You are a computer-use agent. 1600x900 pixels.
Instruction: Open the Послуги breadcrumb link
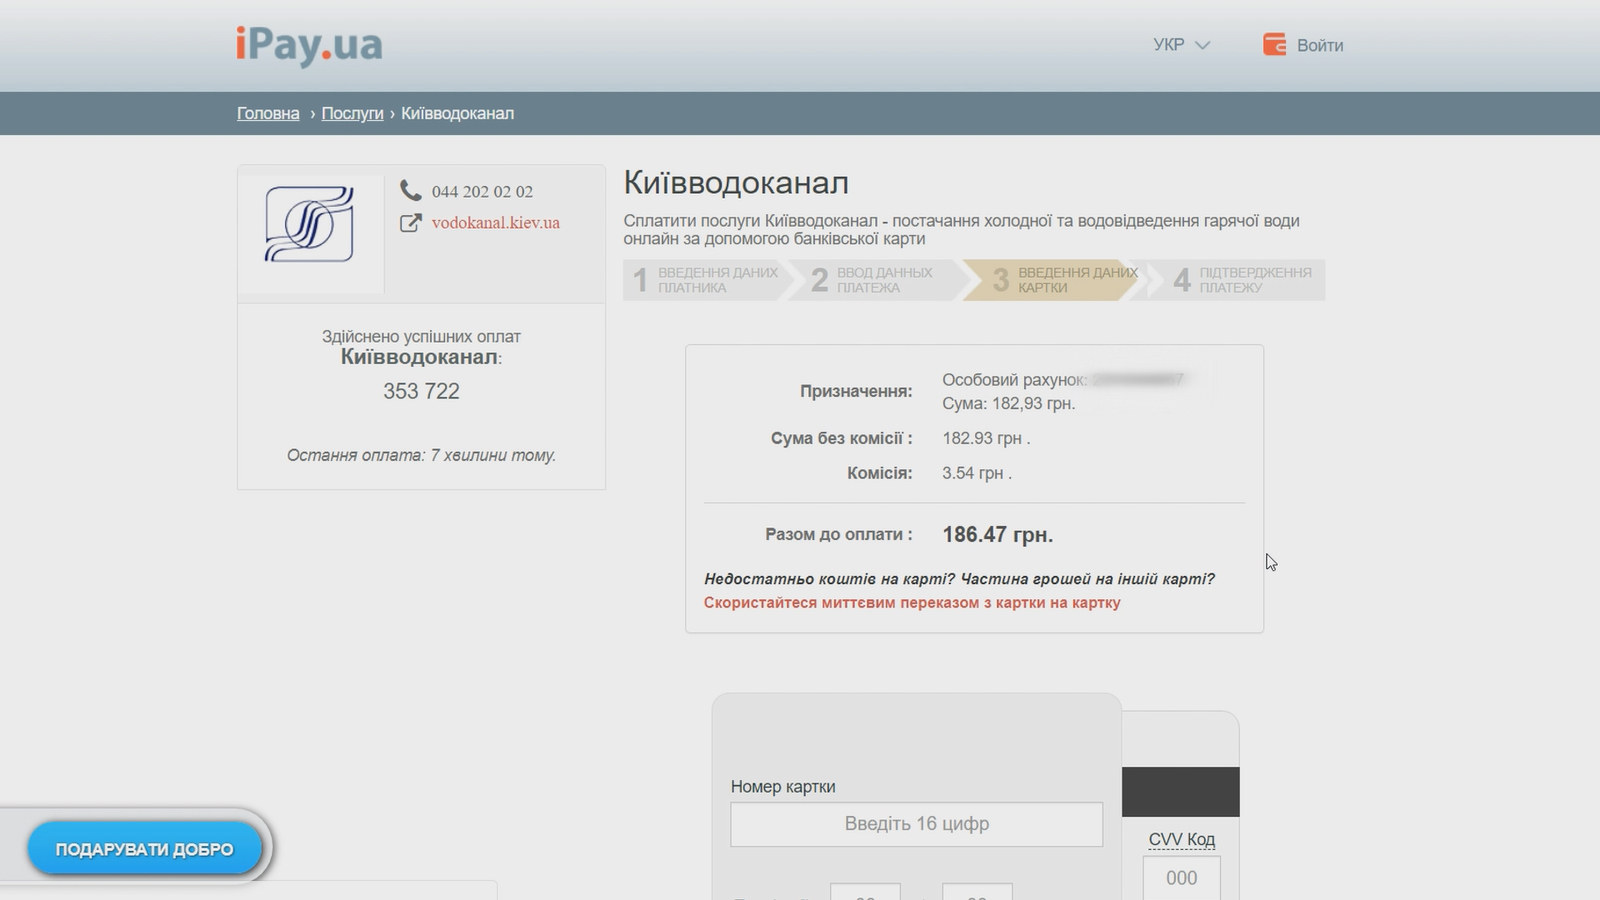pos(352,113)
